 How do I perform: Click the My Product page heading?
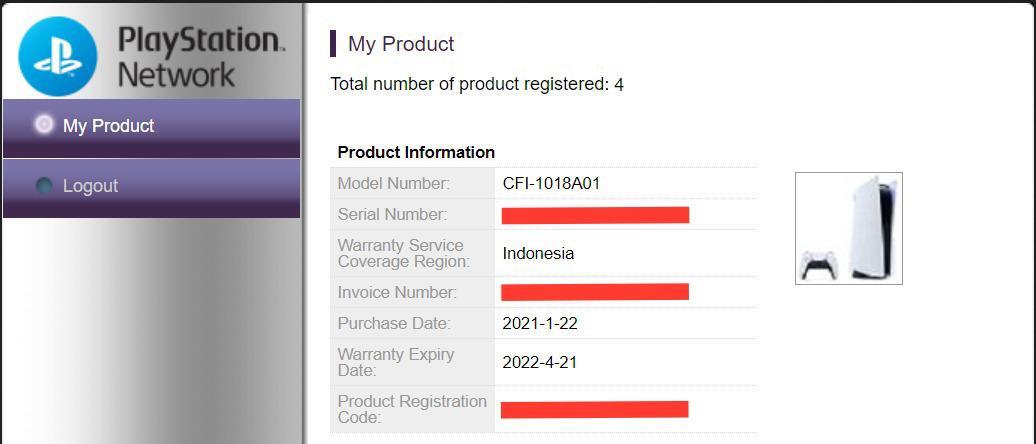401,44
